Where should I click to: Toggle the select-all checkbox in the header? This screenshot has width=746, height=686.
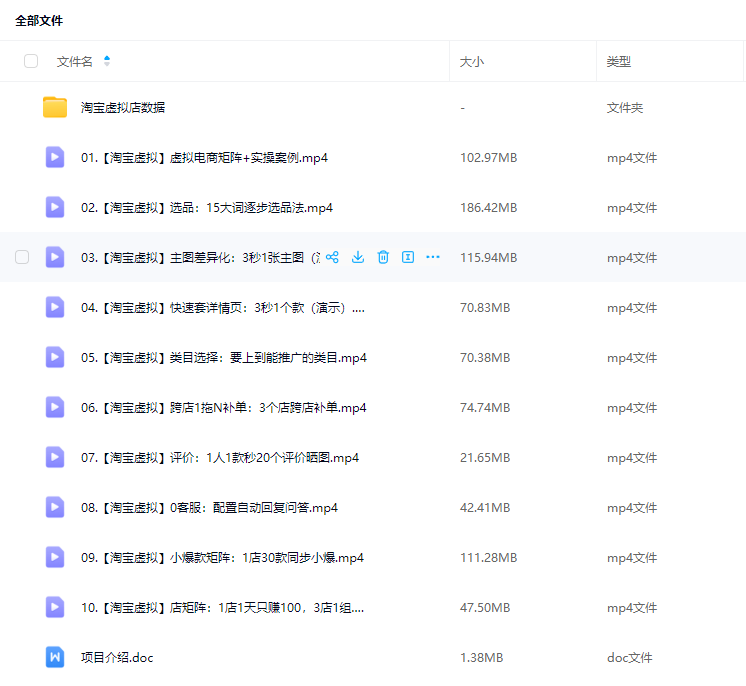coord(31,61)
